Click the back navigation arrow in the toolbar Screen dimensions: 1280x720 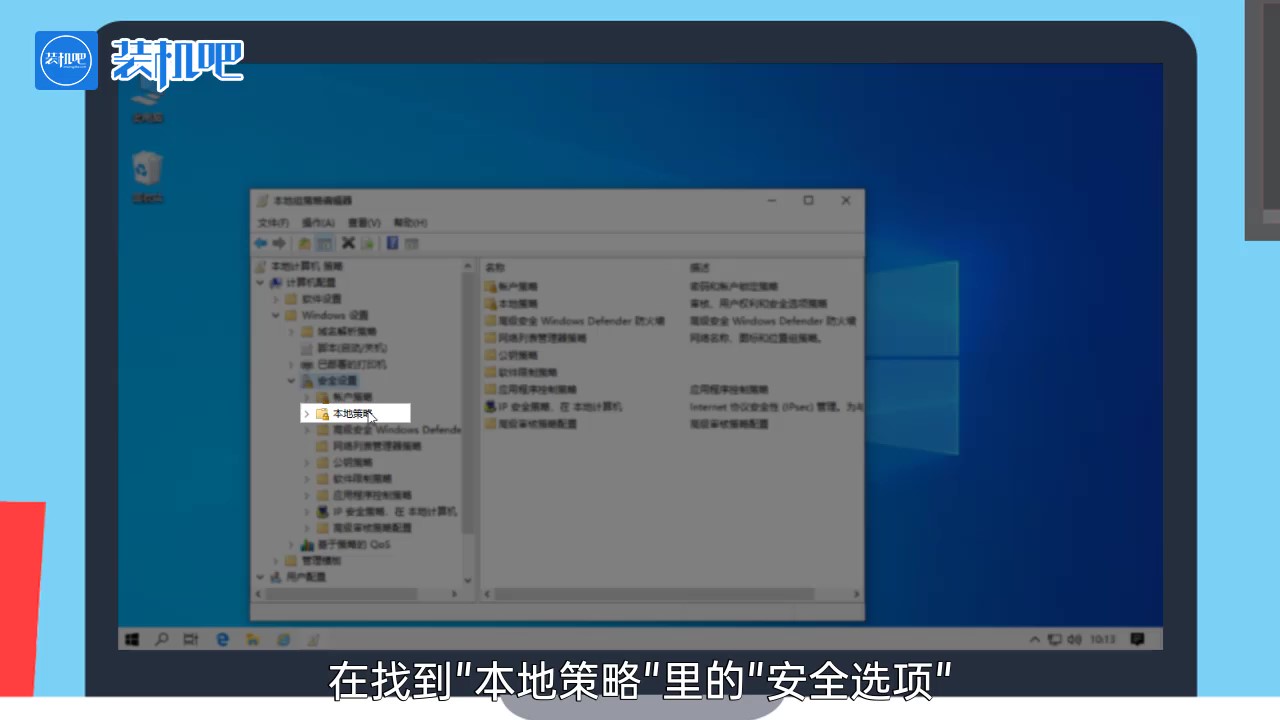tap(260, 243)
